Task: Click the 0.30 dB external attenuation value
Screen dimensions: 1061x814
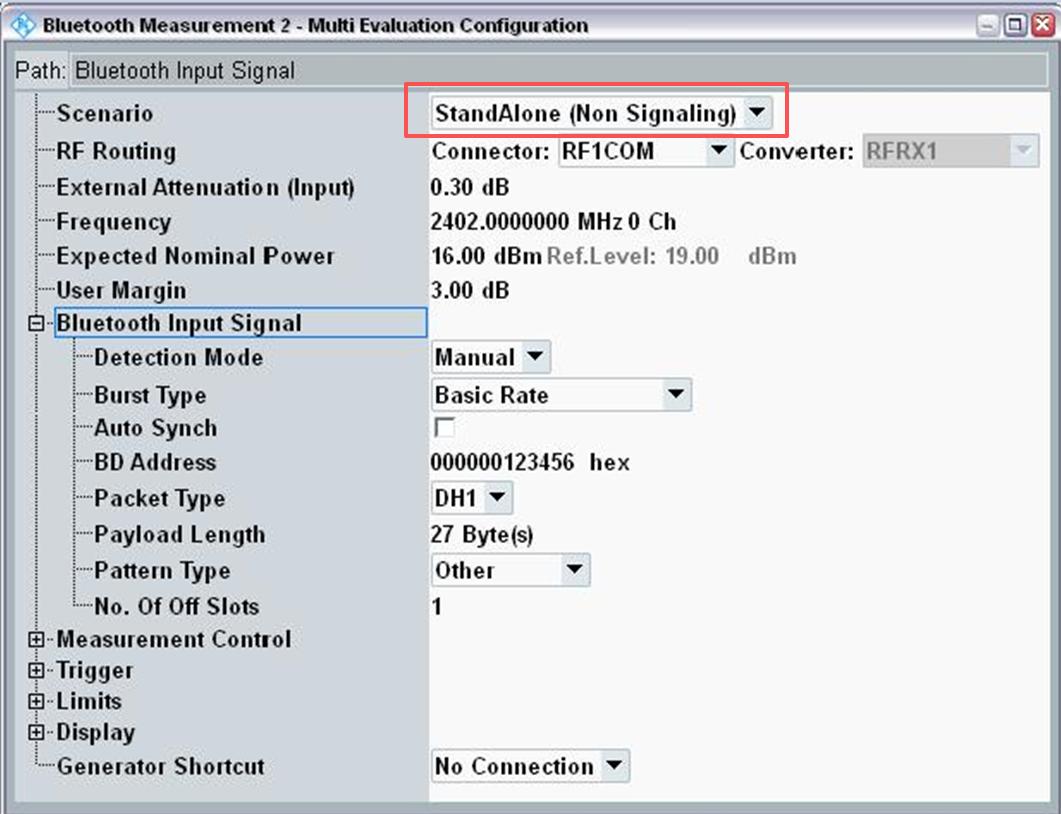Action: 470,187
